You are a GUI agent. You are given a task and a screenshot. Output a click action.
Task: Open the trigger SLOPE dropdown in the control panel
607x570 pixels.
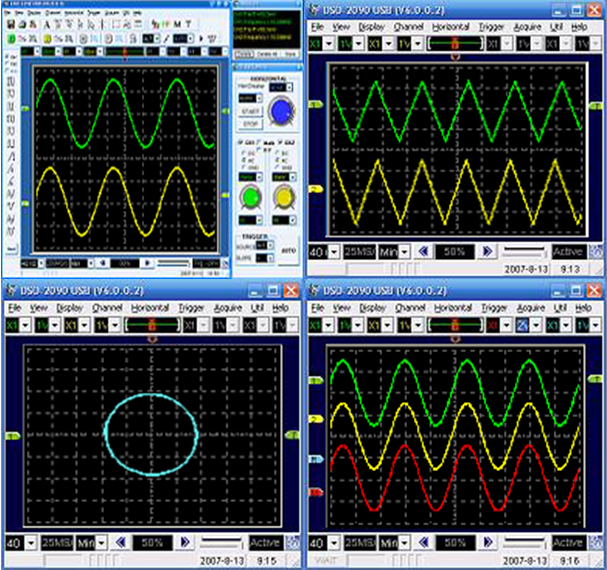[270, 258]
